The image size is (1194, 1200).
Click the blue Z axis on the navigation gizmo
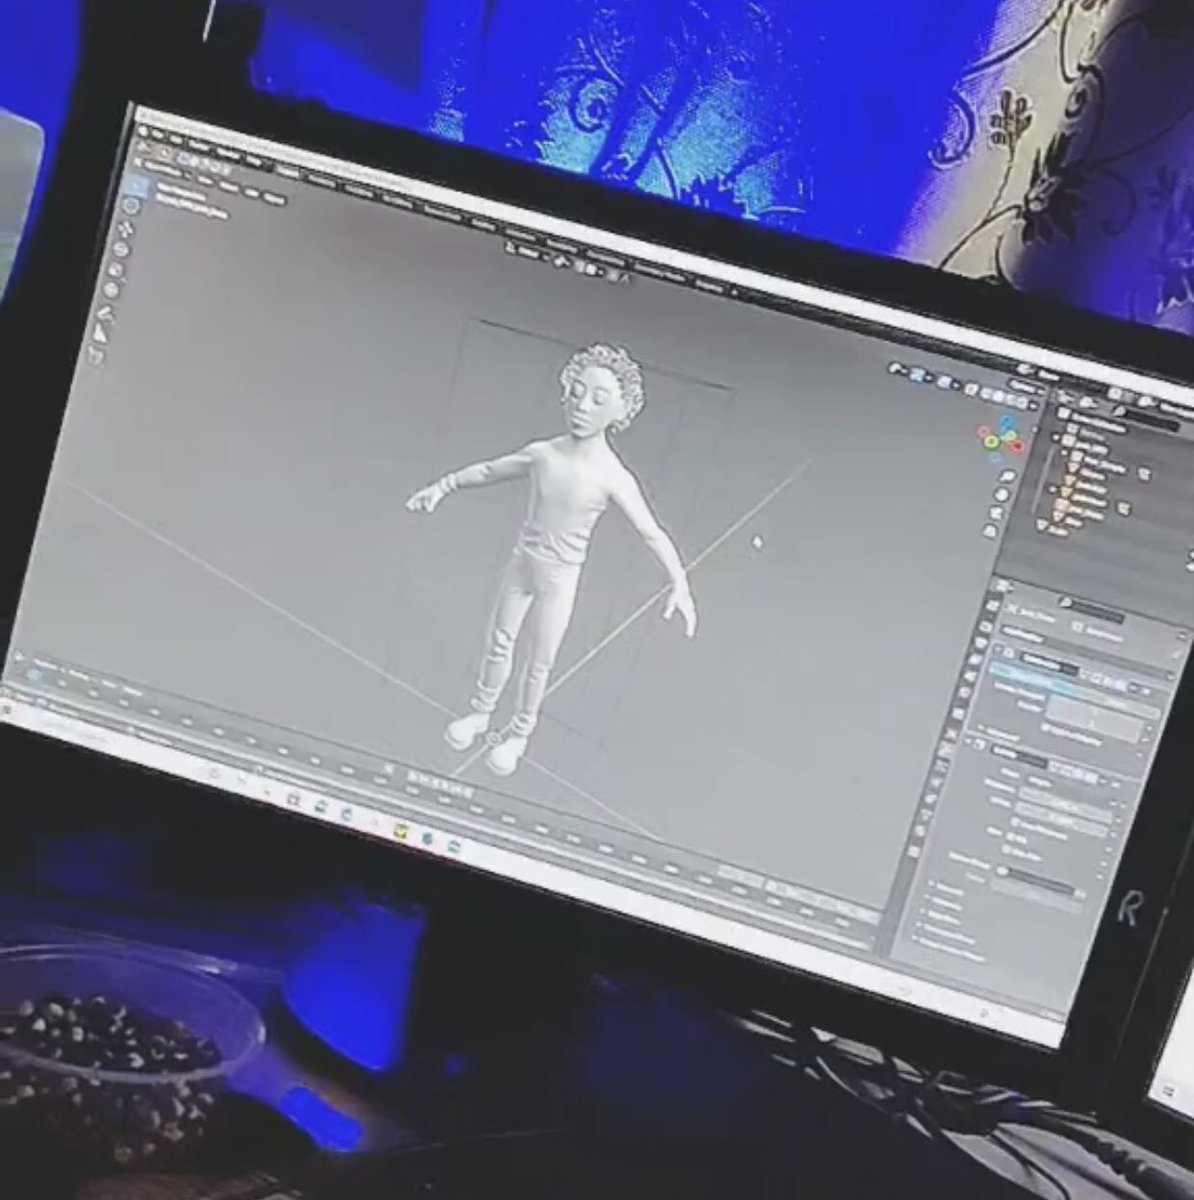pyautogui.click(x=1007, y=420)
